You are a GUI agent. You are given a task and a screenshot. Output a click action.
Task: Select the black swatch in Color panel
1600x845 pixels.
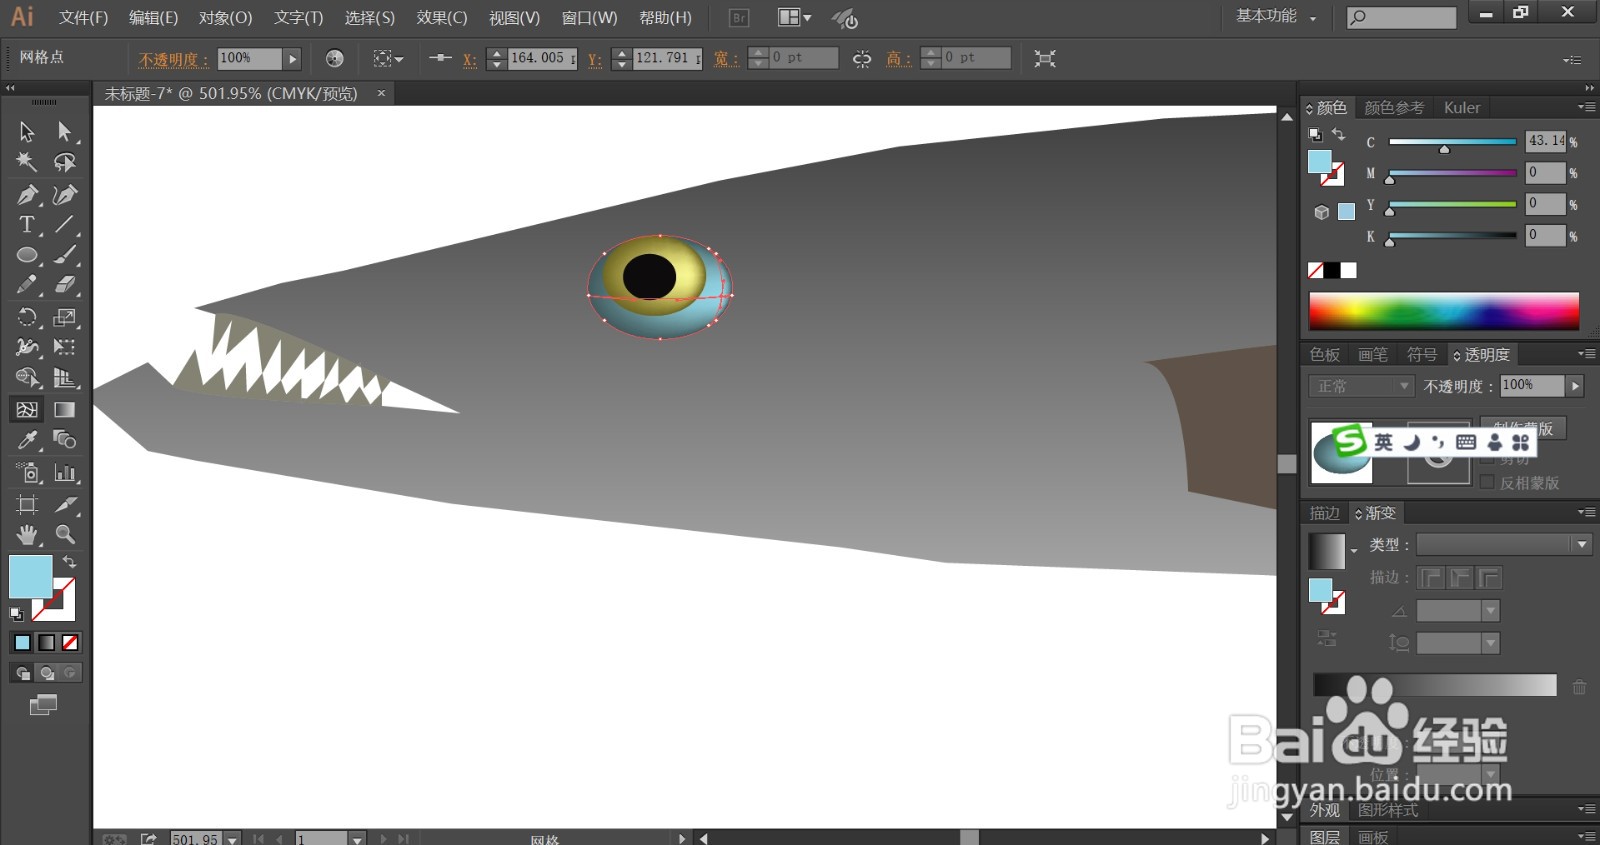pos(1332,270)
